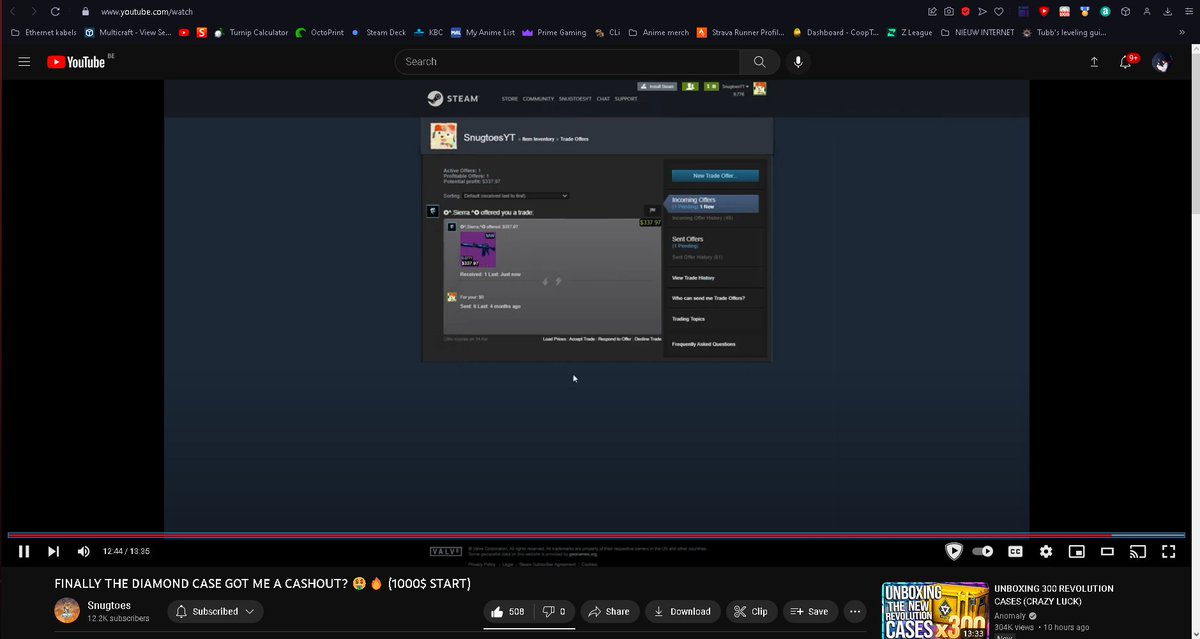Open Multicraft bookmark
Image resolution: width=1200 pixels, height=639 pixels.
(x=128, y=32)
